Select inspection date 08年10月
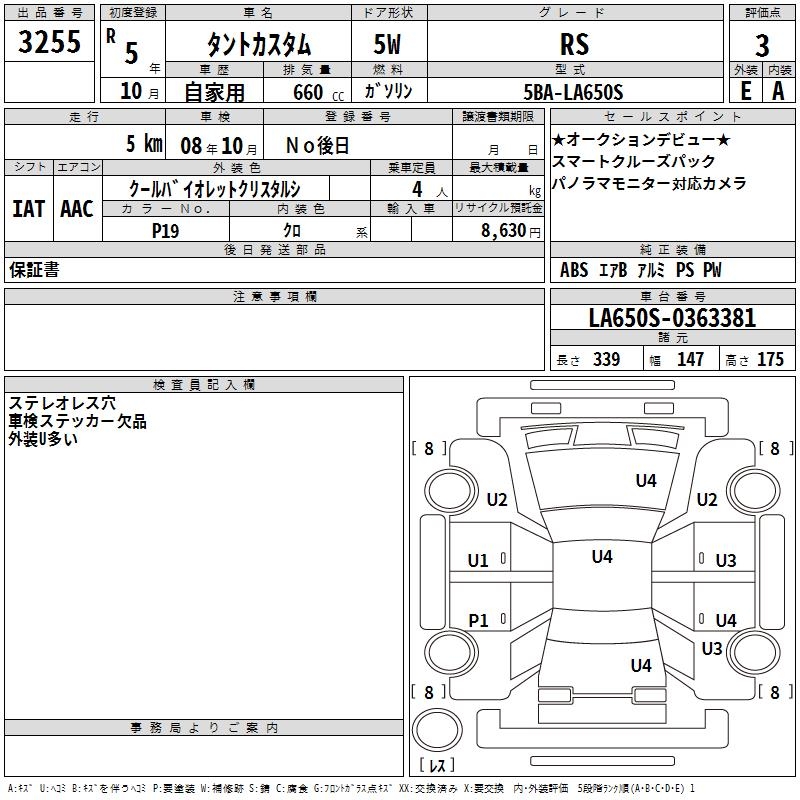The width and height of the screenshot is (800, 800). [219, 146]
